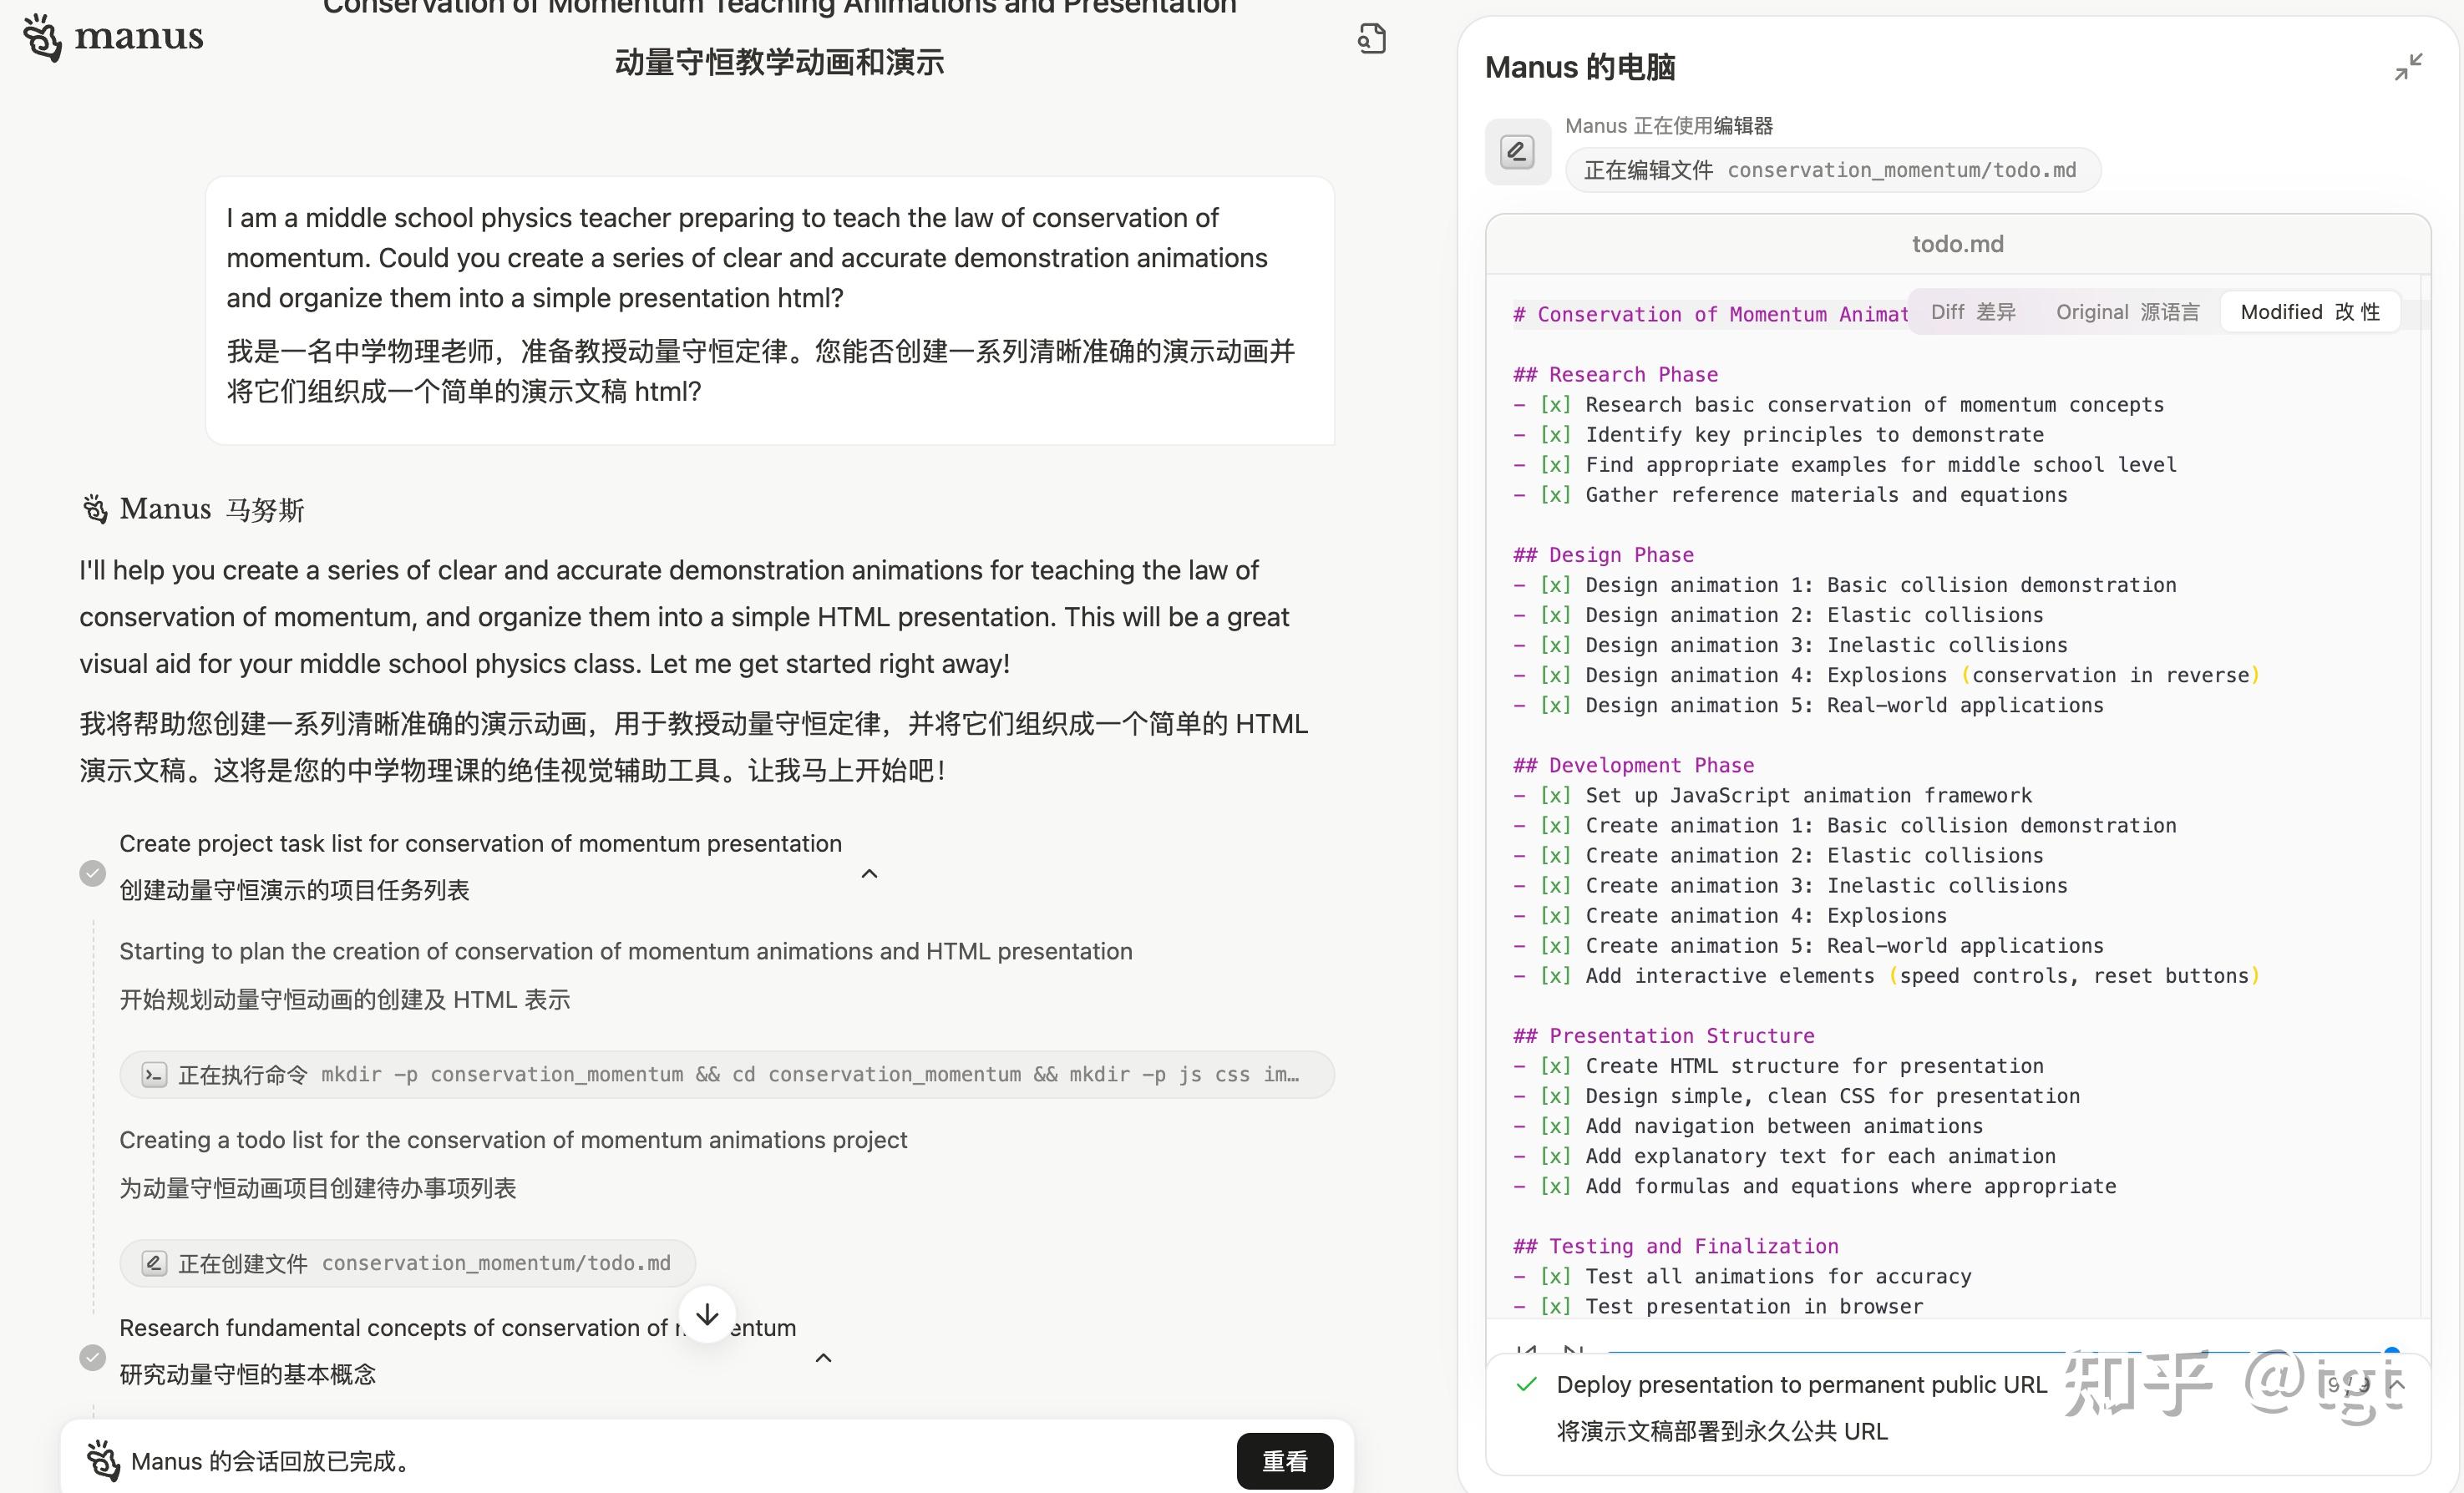Image resolution: width=2464 pixels, height=1493 pixels.
Task: Click the green checkmark beside Deploy presentation step
Action: point(1526,1385)
